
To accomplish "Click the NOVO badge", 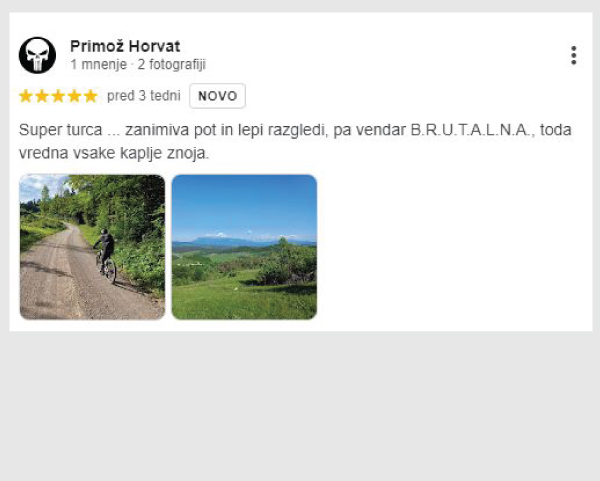I will click(217, 96).
